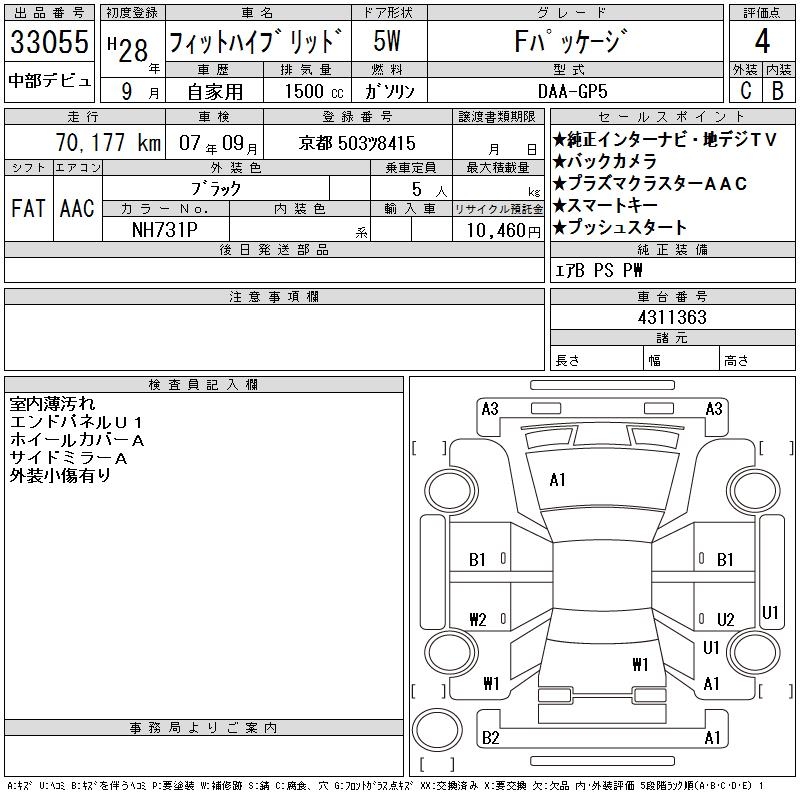This screenshot has width=800, height=800.
Task: Click the shift type FAT
Action: (28, 208)
